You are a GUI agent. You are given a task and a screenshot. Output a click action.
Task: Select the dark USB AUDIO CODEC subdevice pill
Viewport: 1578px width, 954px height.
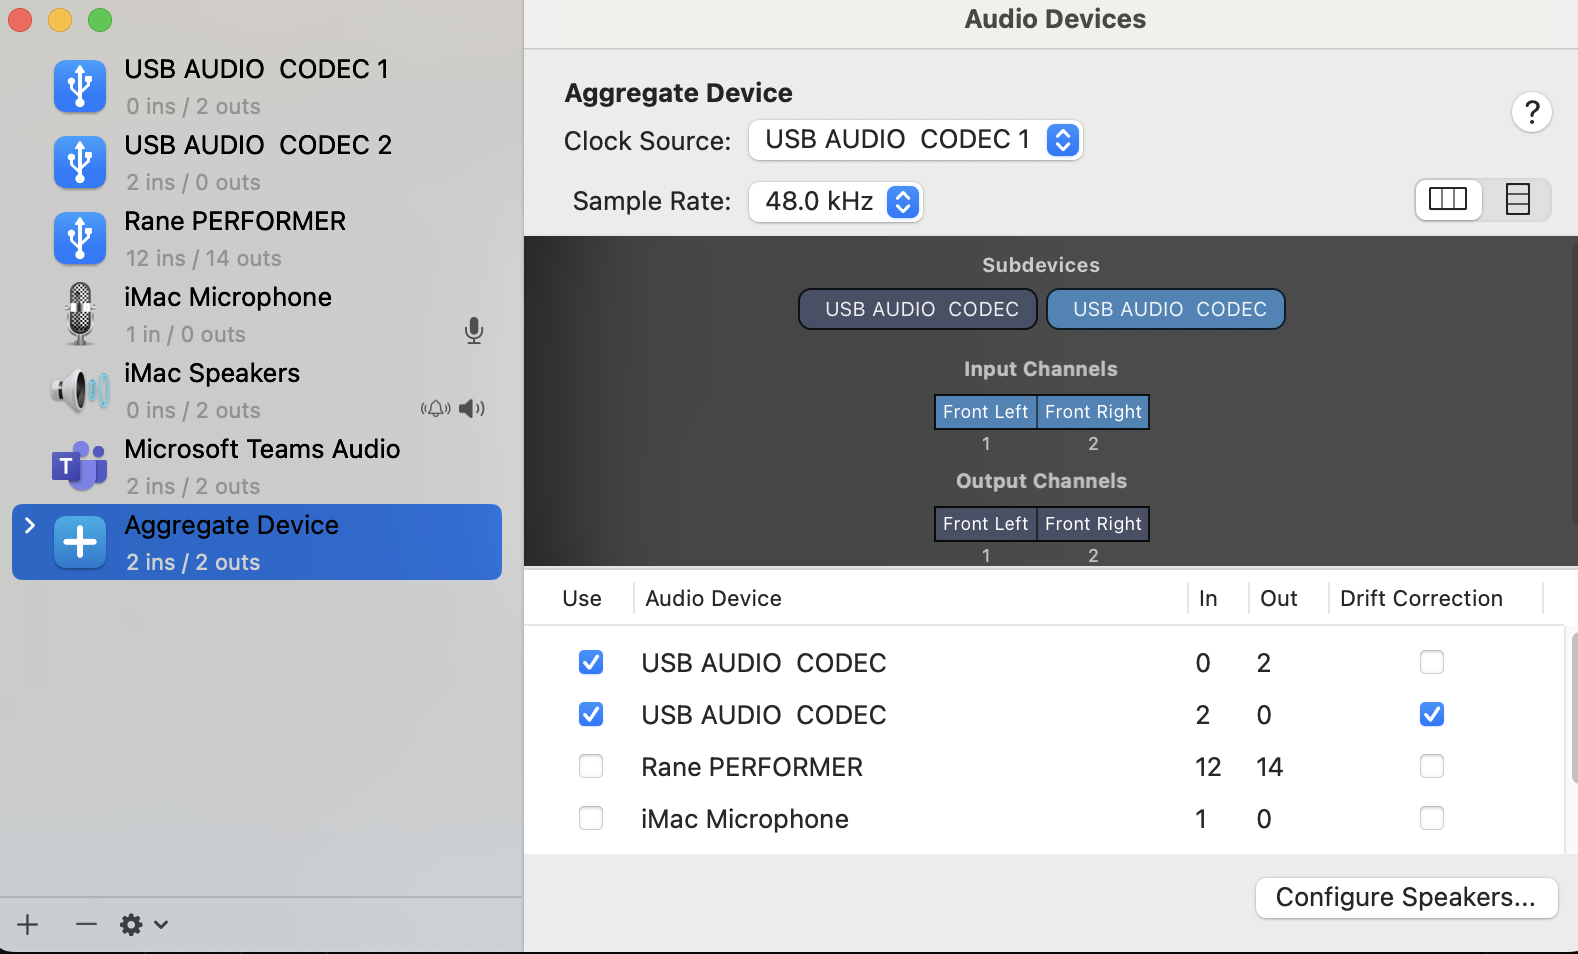click(x=918, y=309)
